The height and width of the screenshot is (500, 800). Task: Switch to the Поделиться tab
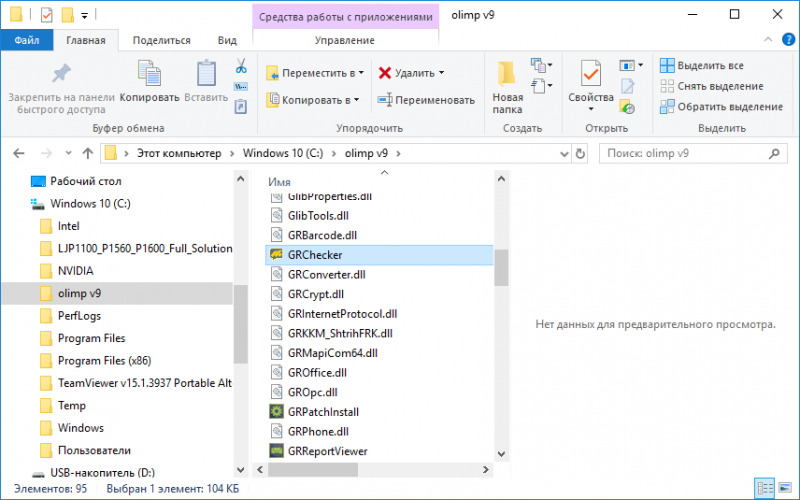(x=161, y=40)
